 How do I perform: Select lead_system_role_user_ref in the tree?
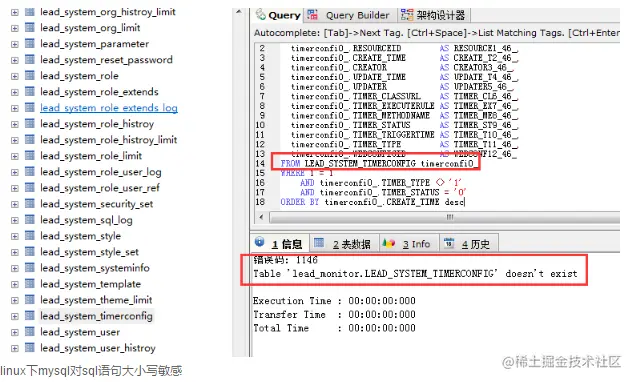coord(100,188)
